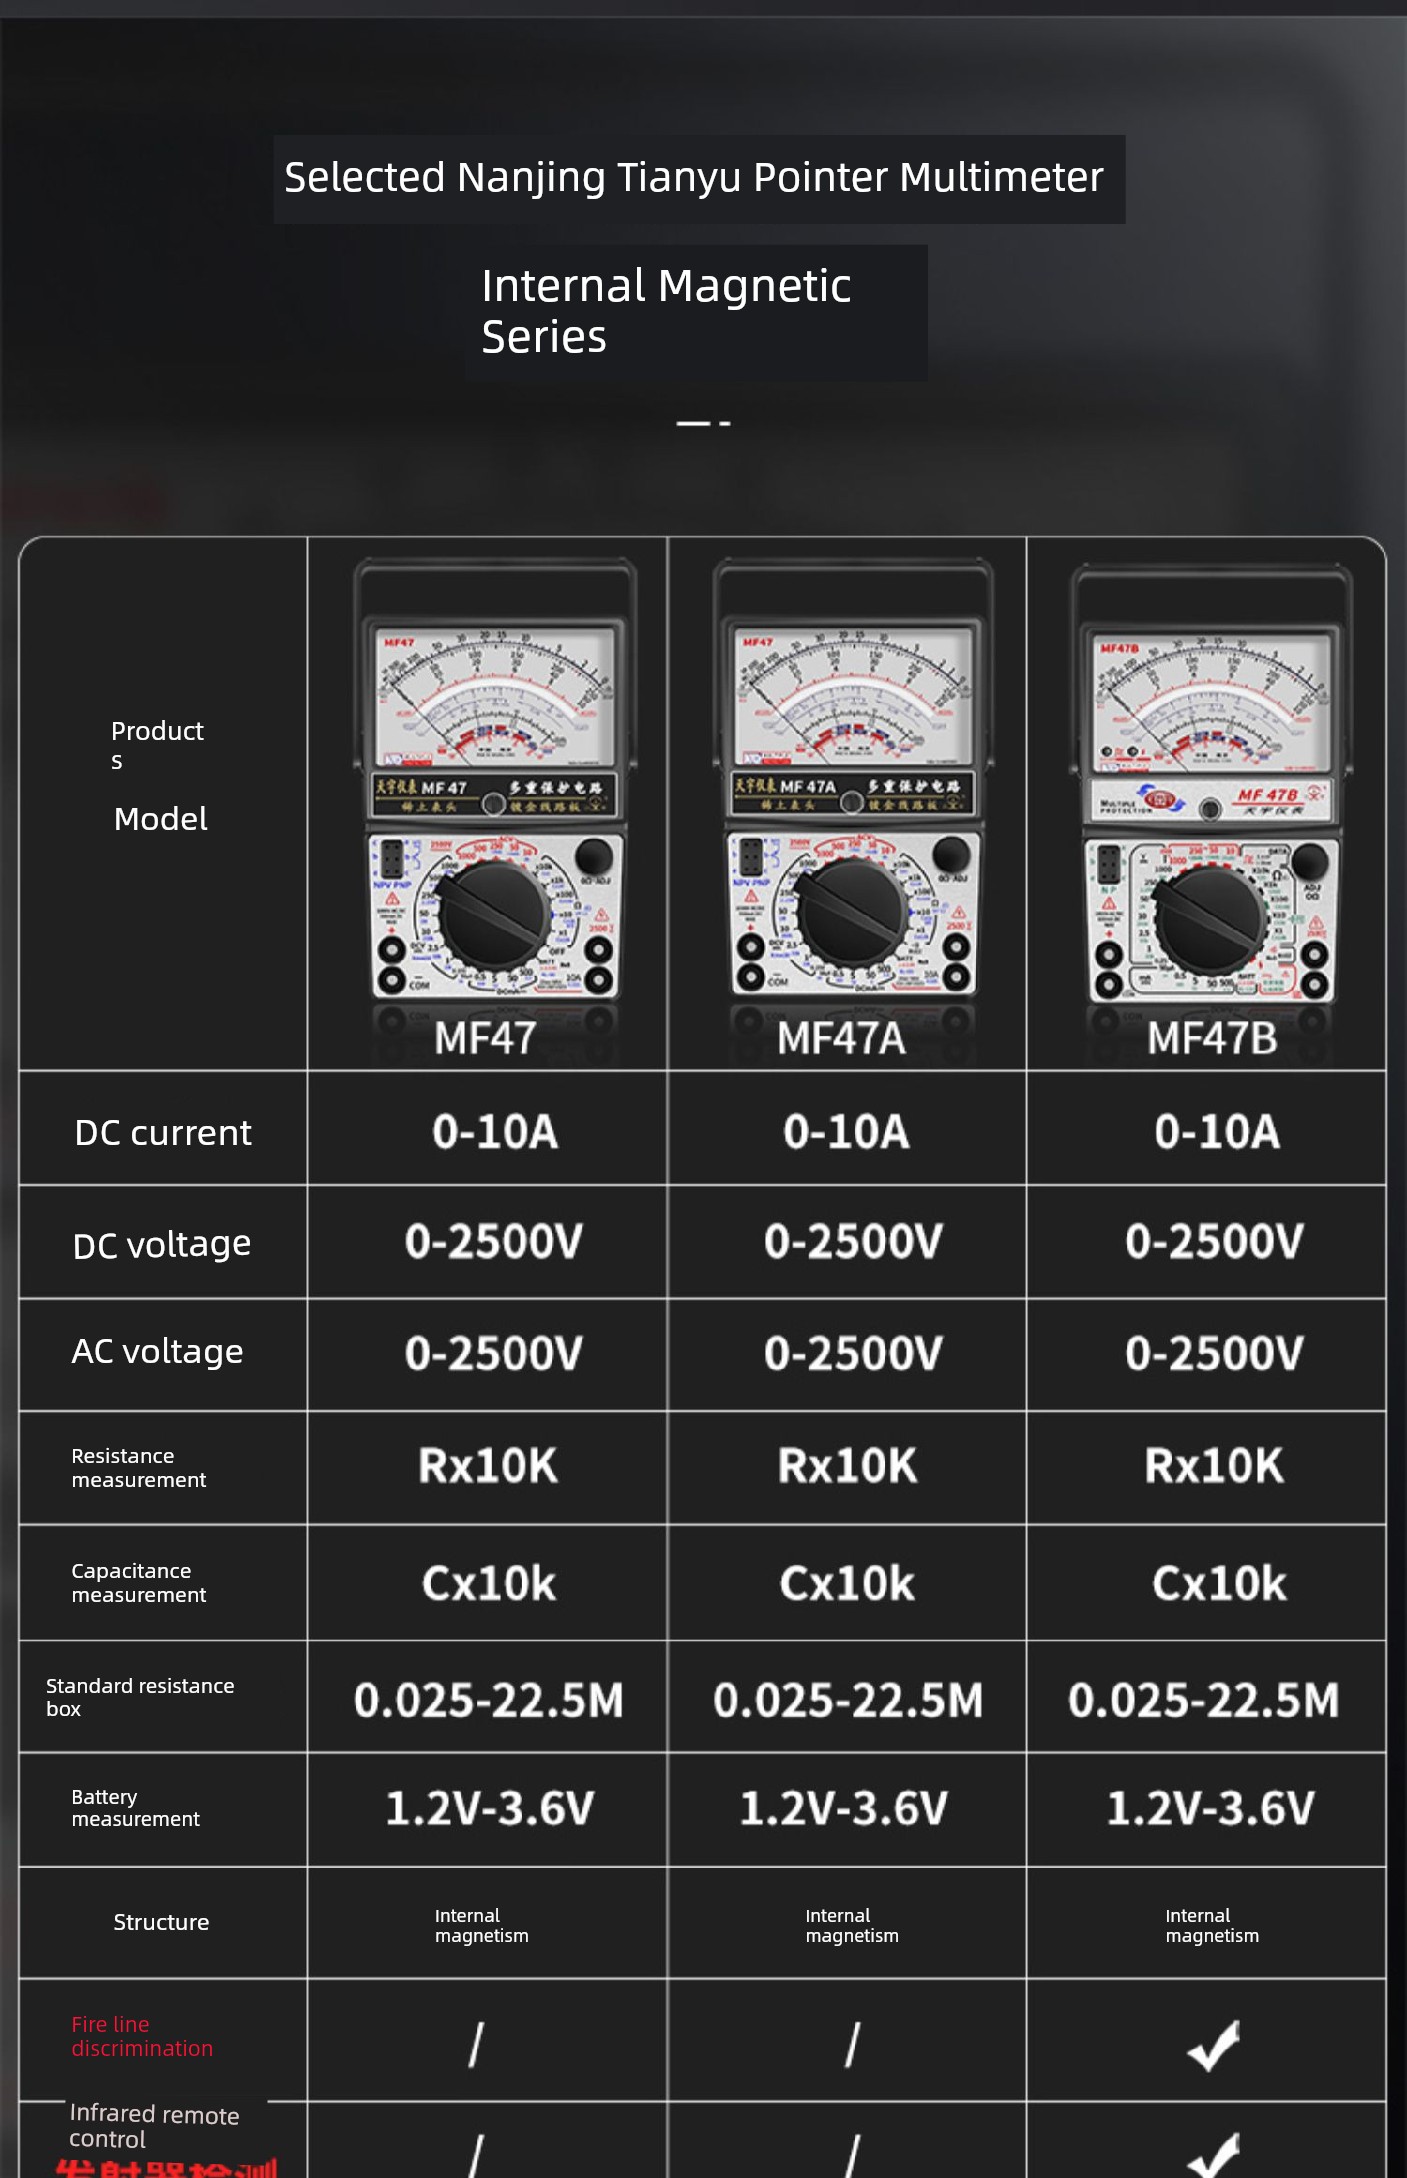1407x2178 pixels.
Task: Click the MF47B DC current value 0-10A
Action: (1217, 1131)
